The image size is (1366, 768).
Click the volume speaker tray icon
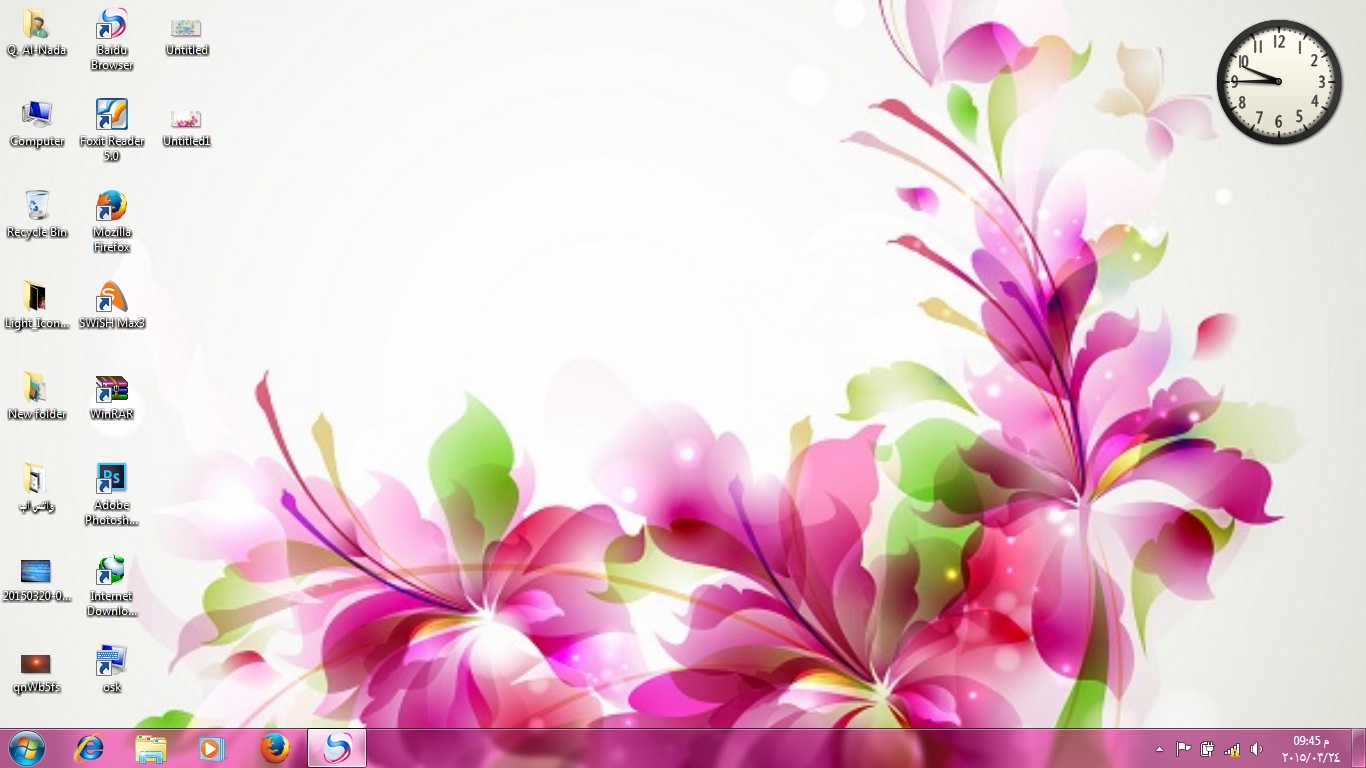(x=1256, y=749)
